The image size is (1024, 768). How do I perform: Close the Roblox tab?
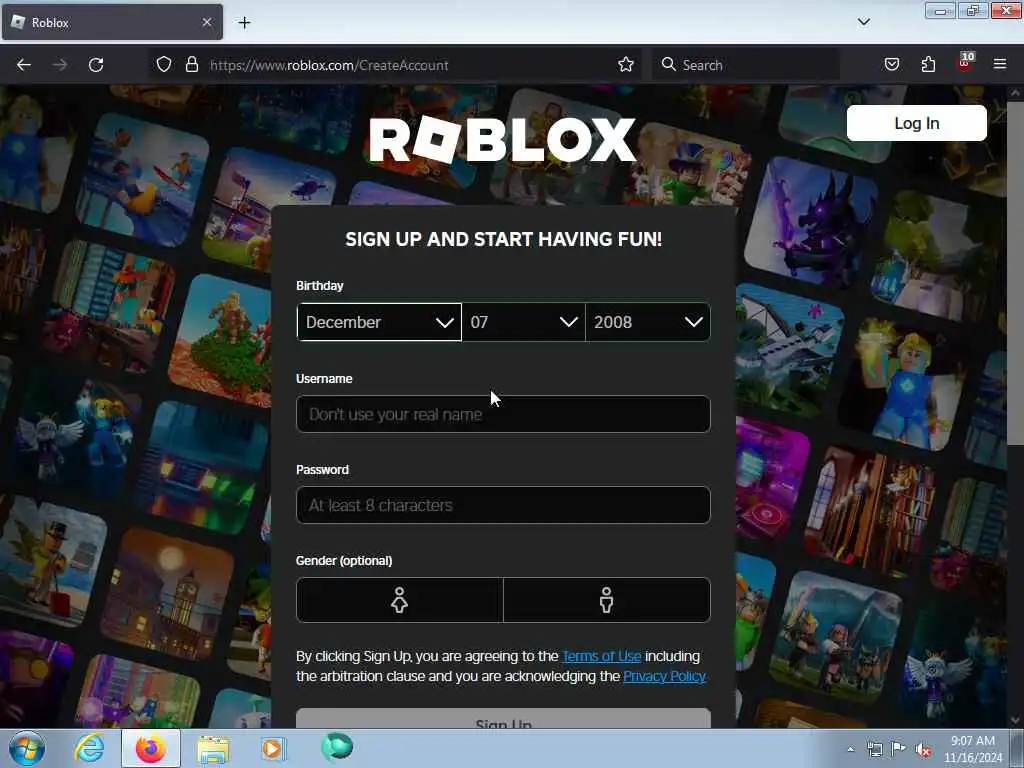tap(206, 22)
